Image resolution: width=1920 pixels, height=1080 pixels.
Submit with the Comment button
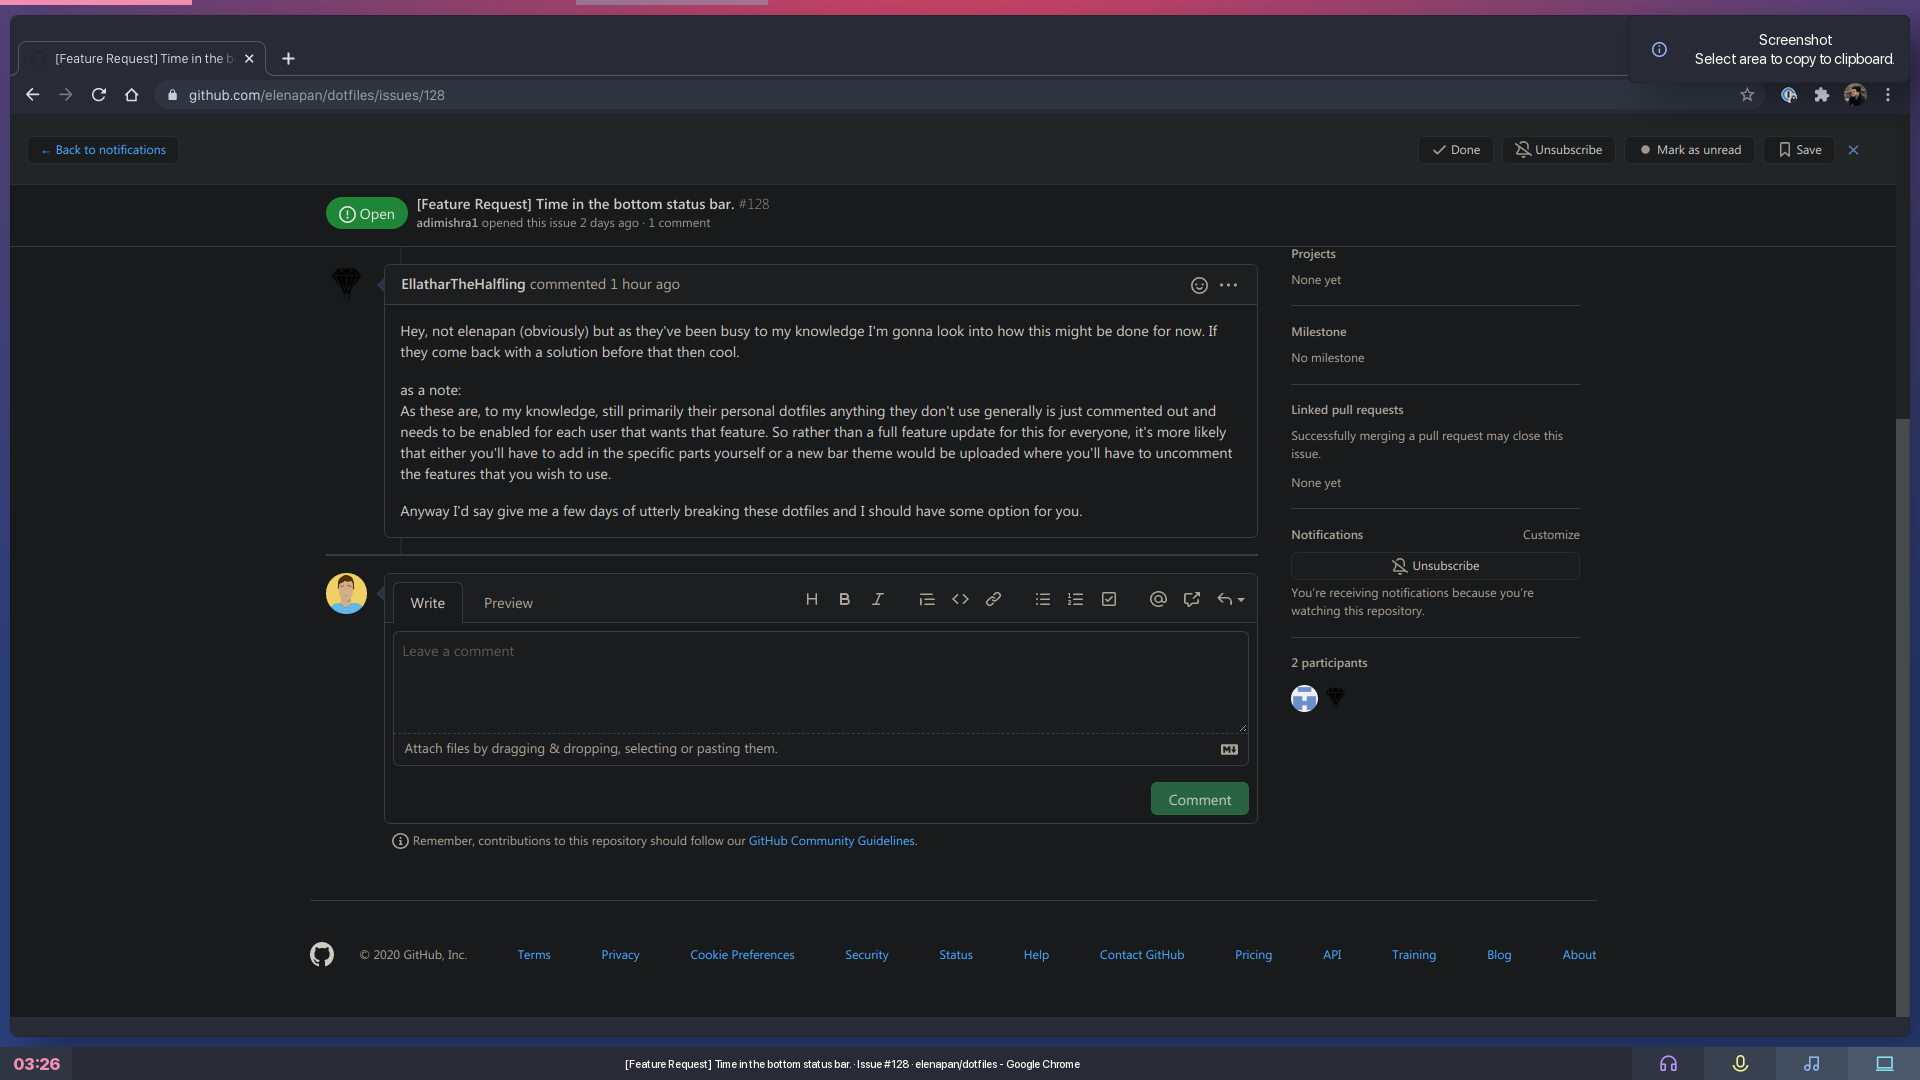1199,800
